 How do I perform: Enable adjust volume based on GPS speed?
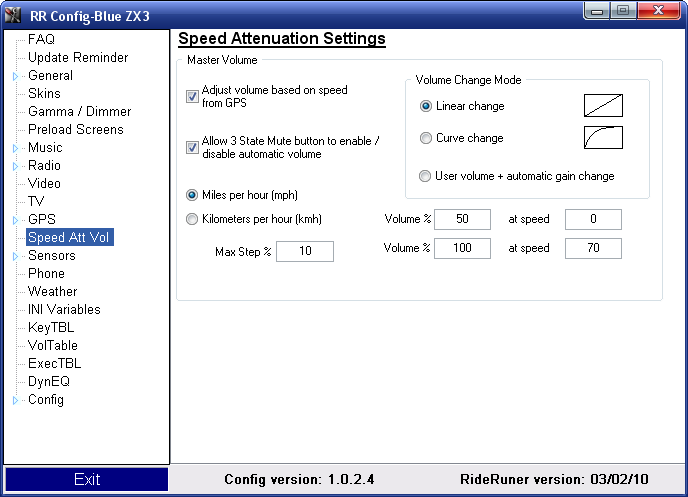[193, 97]
